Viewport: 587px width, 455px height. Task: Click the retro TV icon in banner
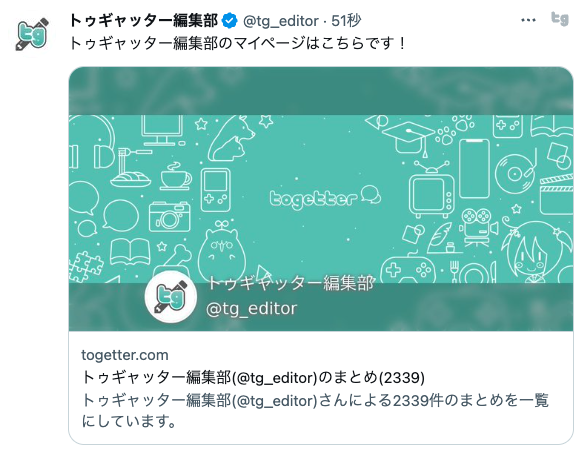(x=431, y=190)
